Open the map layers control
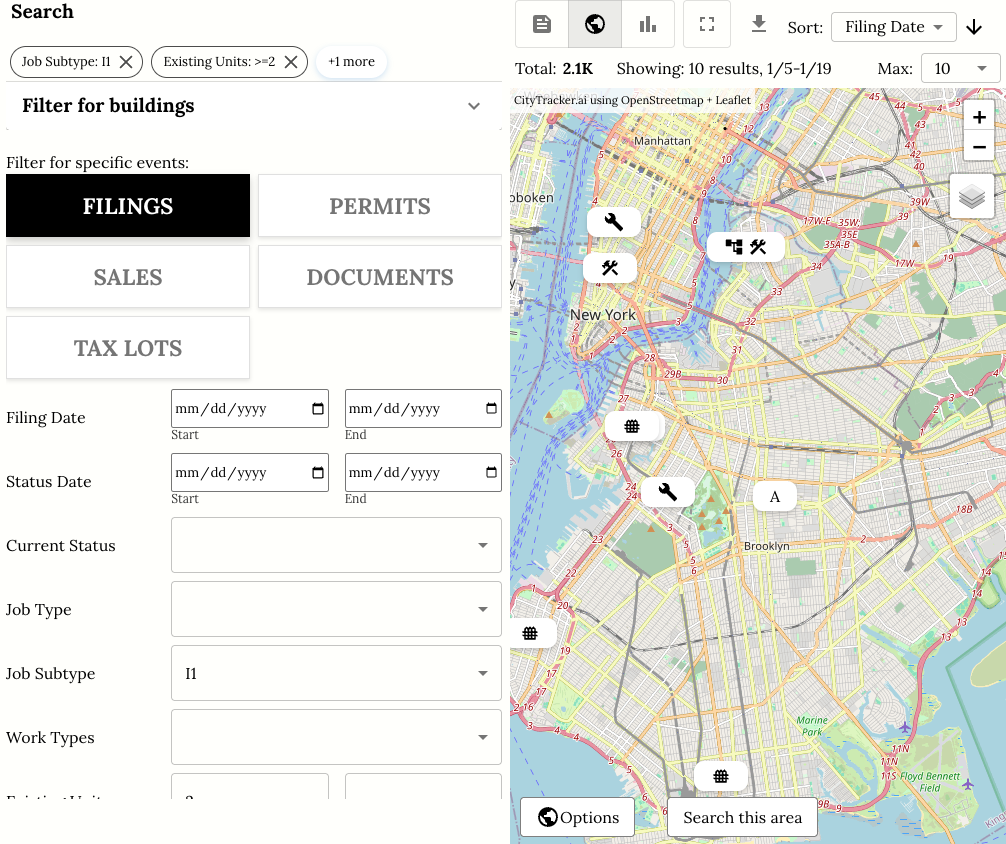 point(972,197)
